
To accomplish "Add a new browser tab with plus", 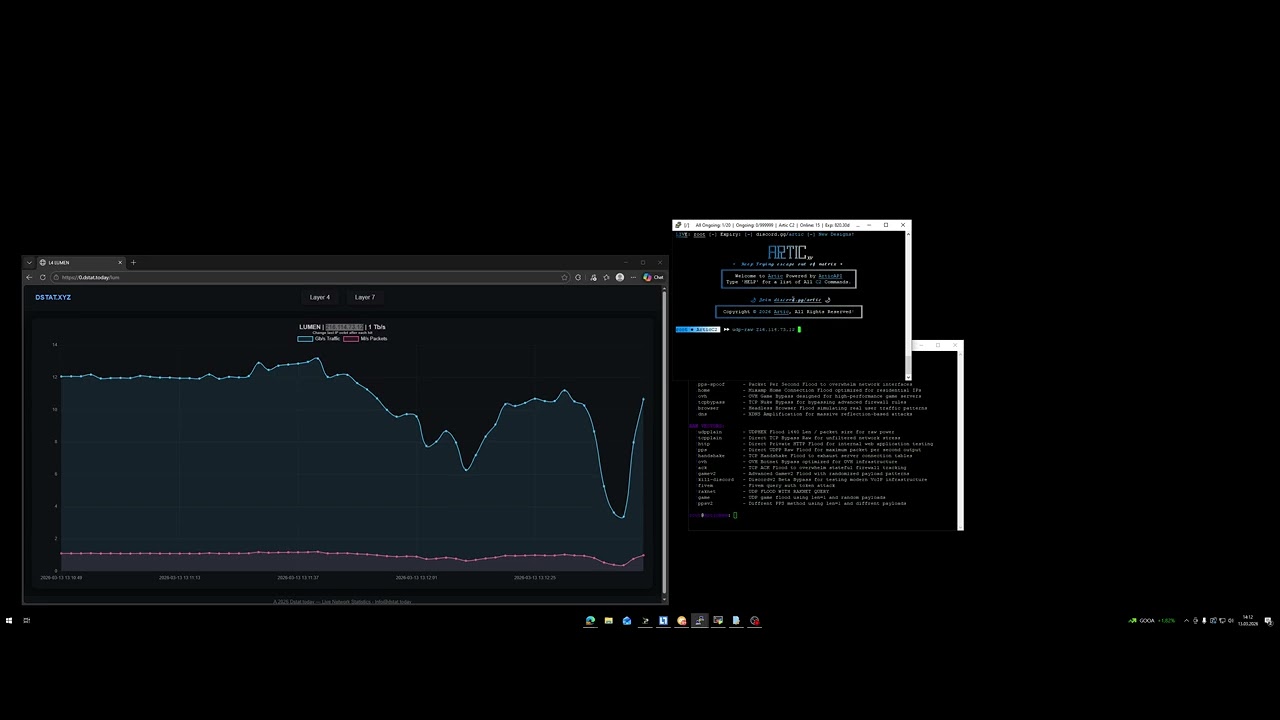I will point(133,262).
